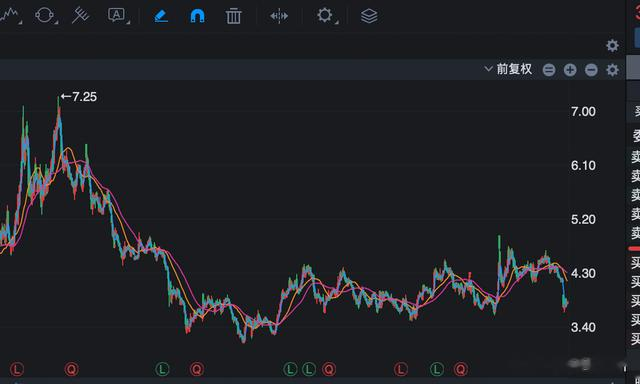The height and width of the screenshot is (384, 640).
Task: Click the minus zoom-out circle button
Action: (x=591, y=70)
